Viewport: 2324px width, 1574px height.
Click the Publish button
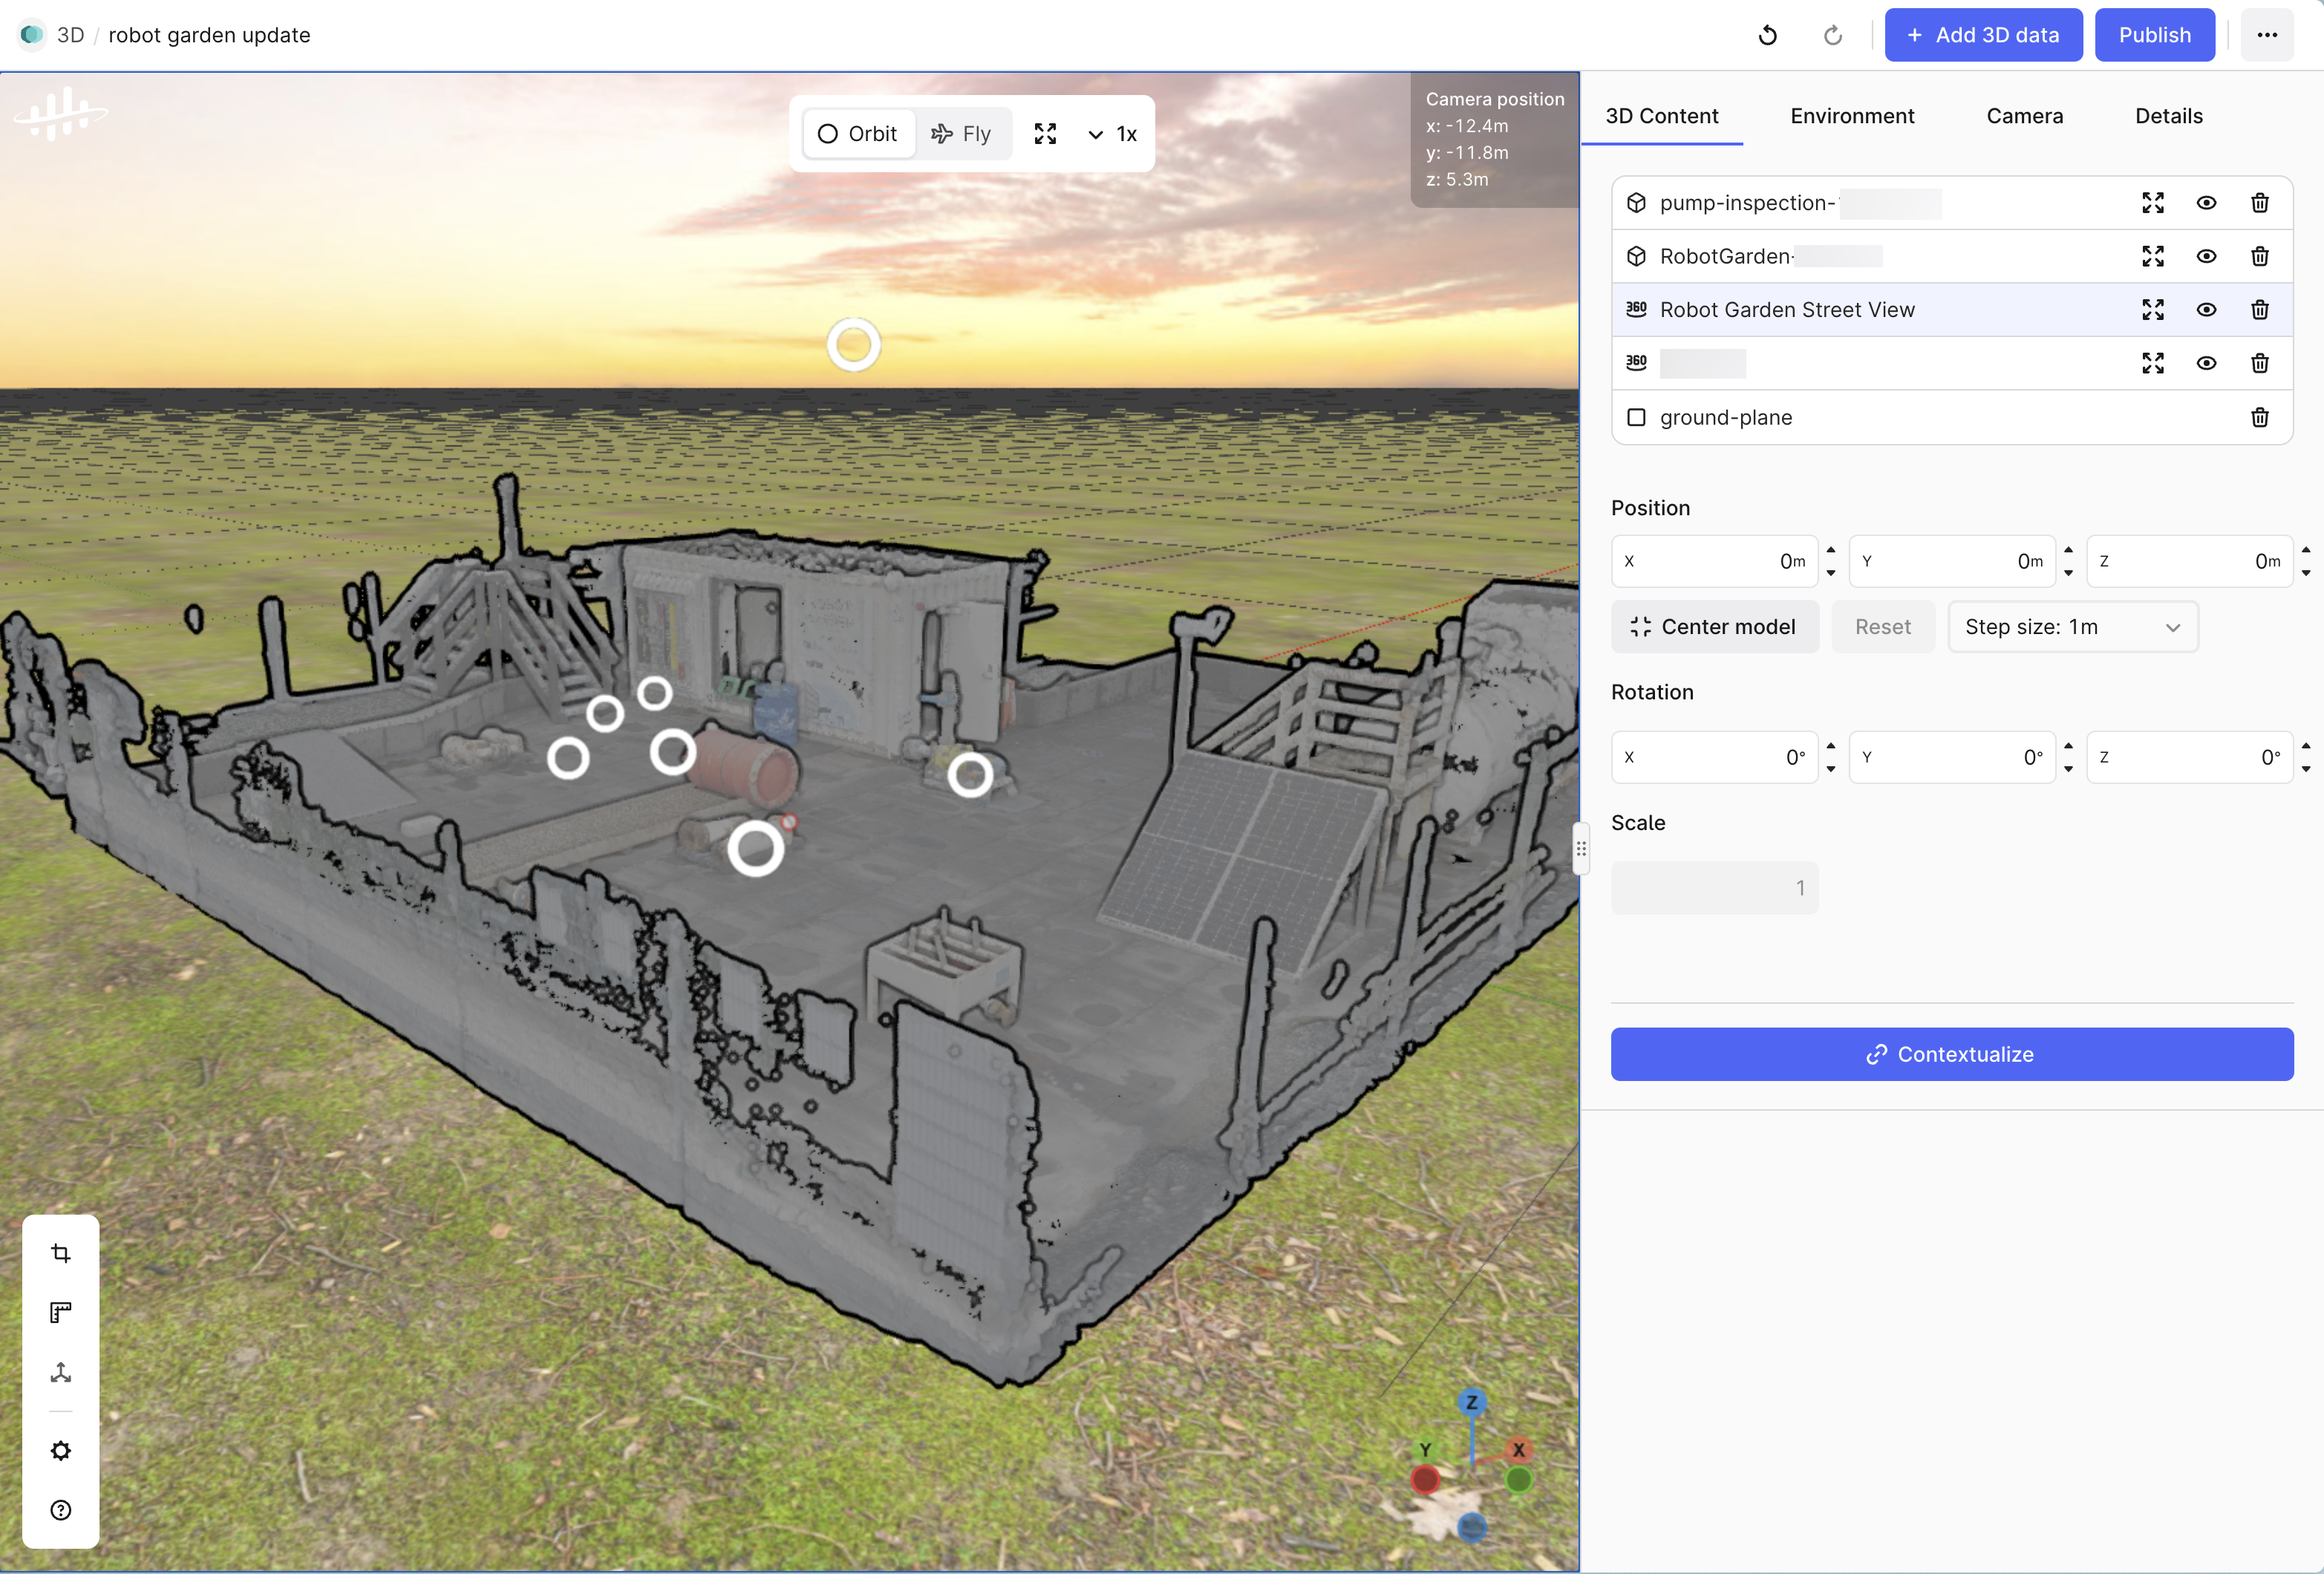tap(2154, 35)
